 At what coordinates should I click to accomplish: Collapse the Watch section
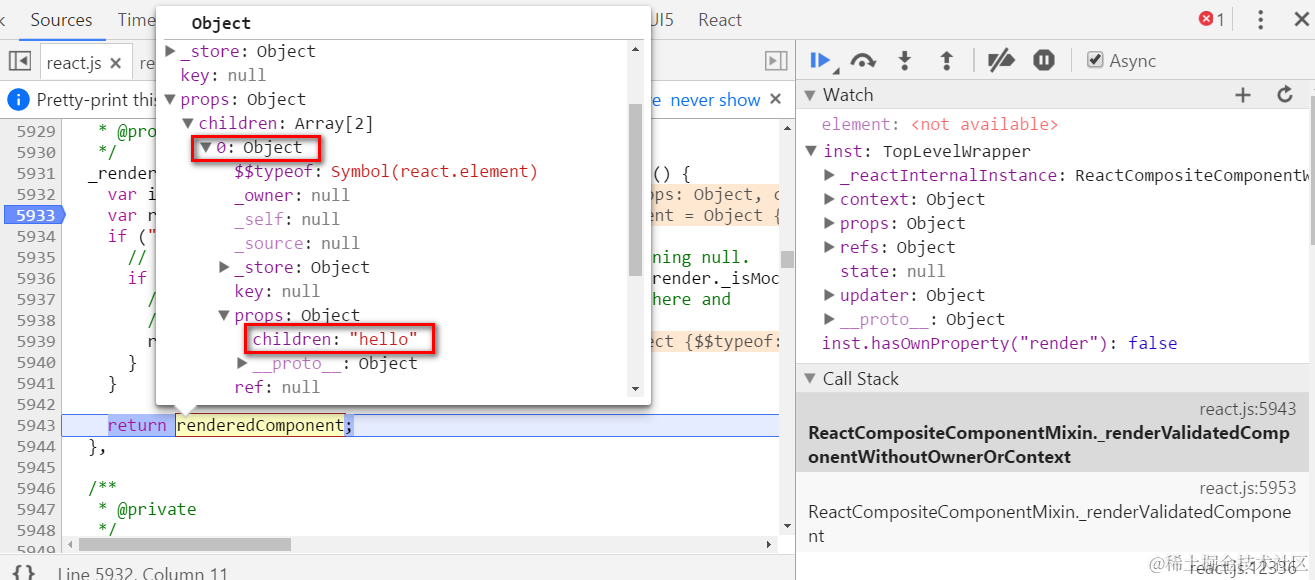pyautogui.click(x=811, y=96)
